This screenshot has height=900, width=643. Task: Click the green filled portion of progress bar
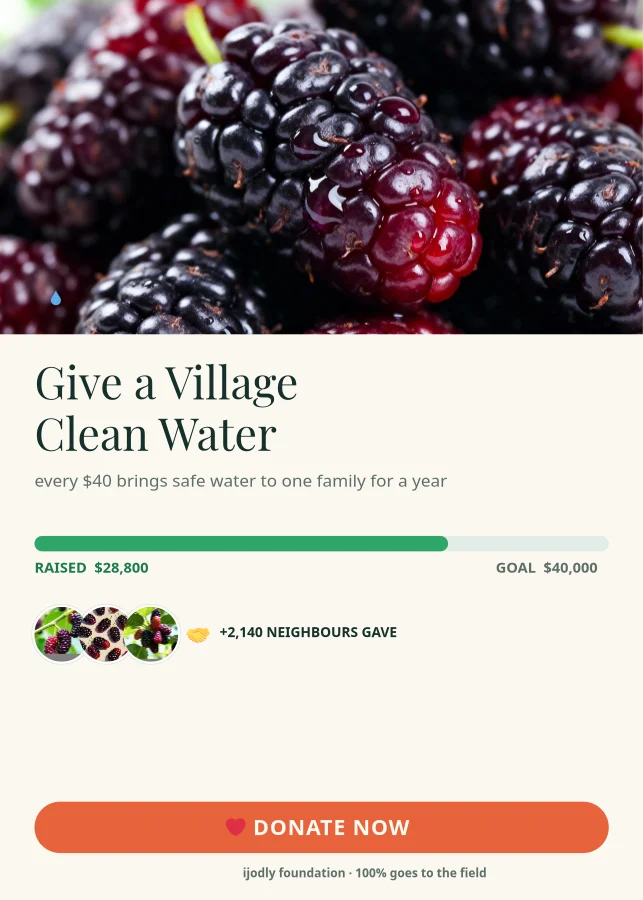(241, 544)
